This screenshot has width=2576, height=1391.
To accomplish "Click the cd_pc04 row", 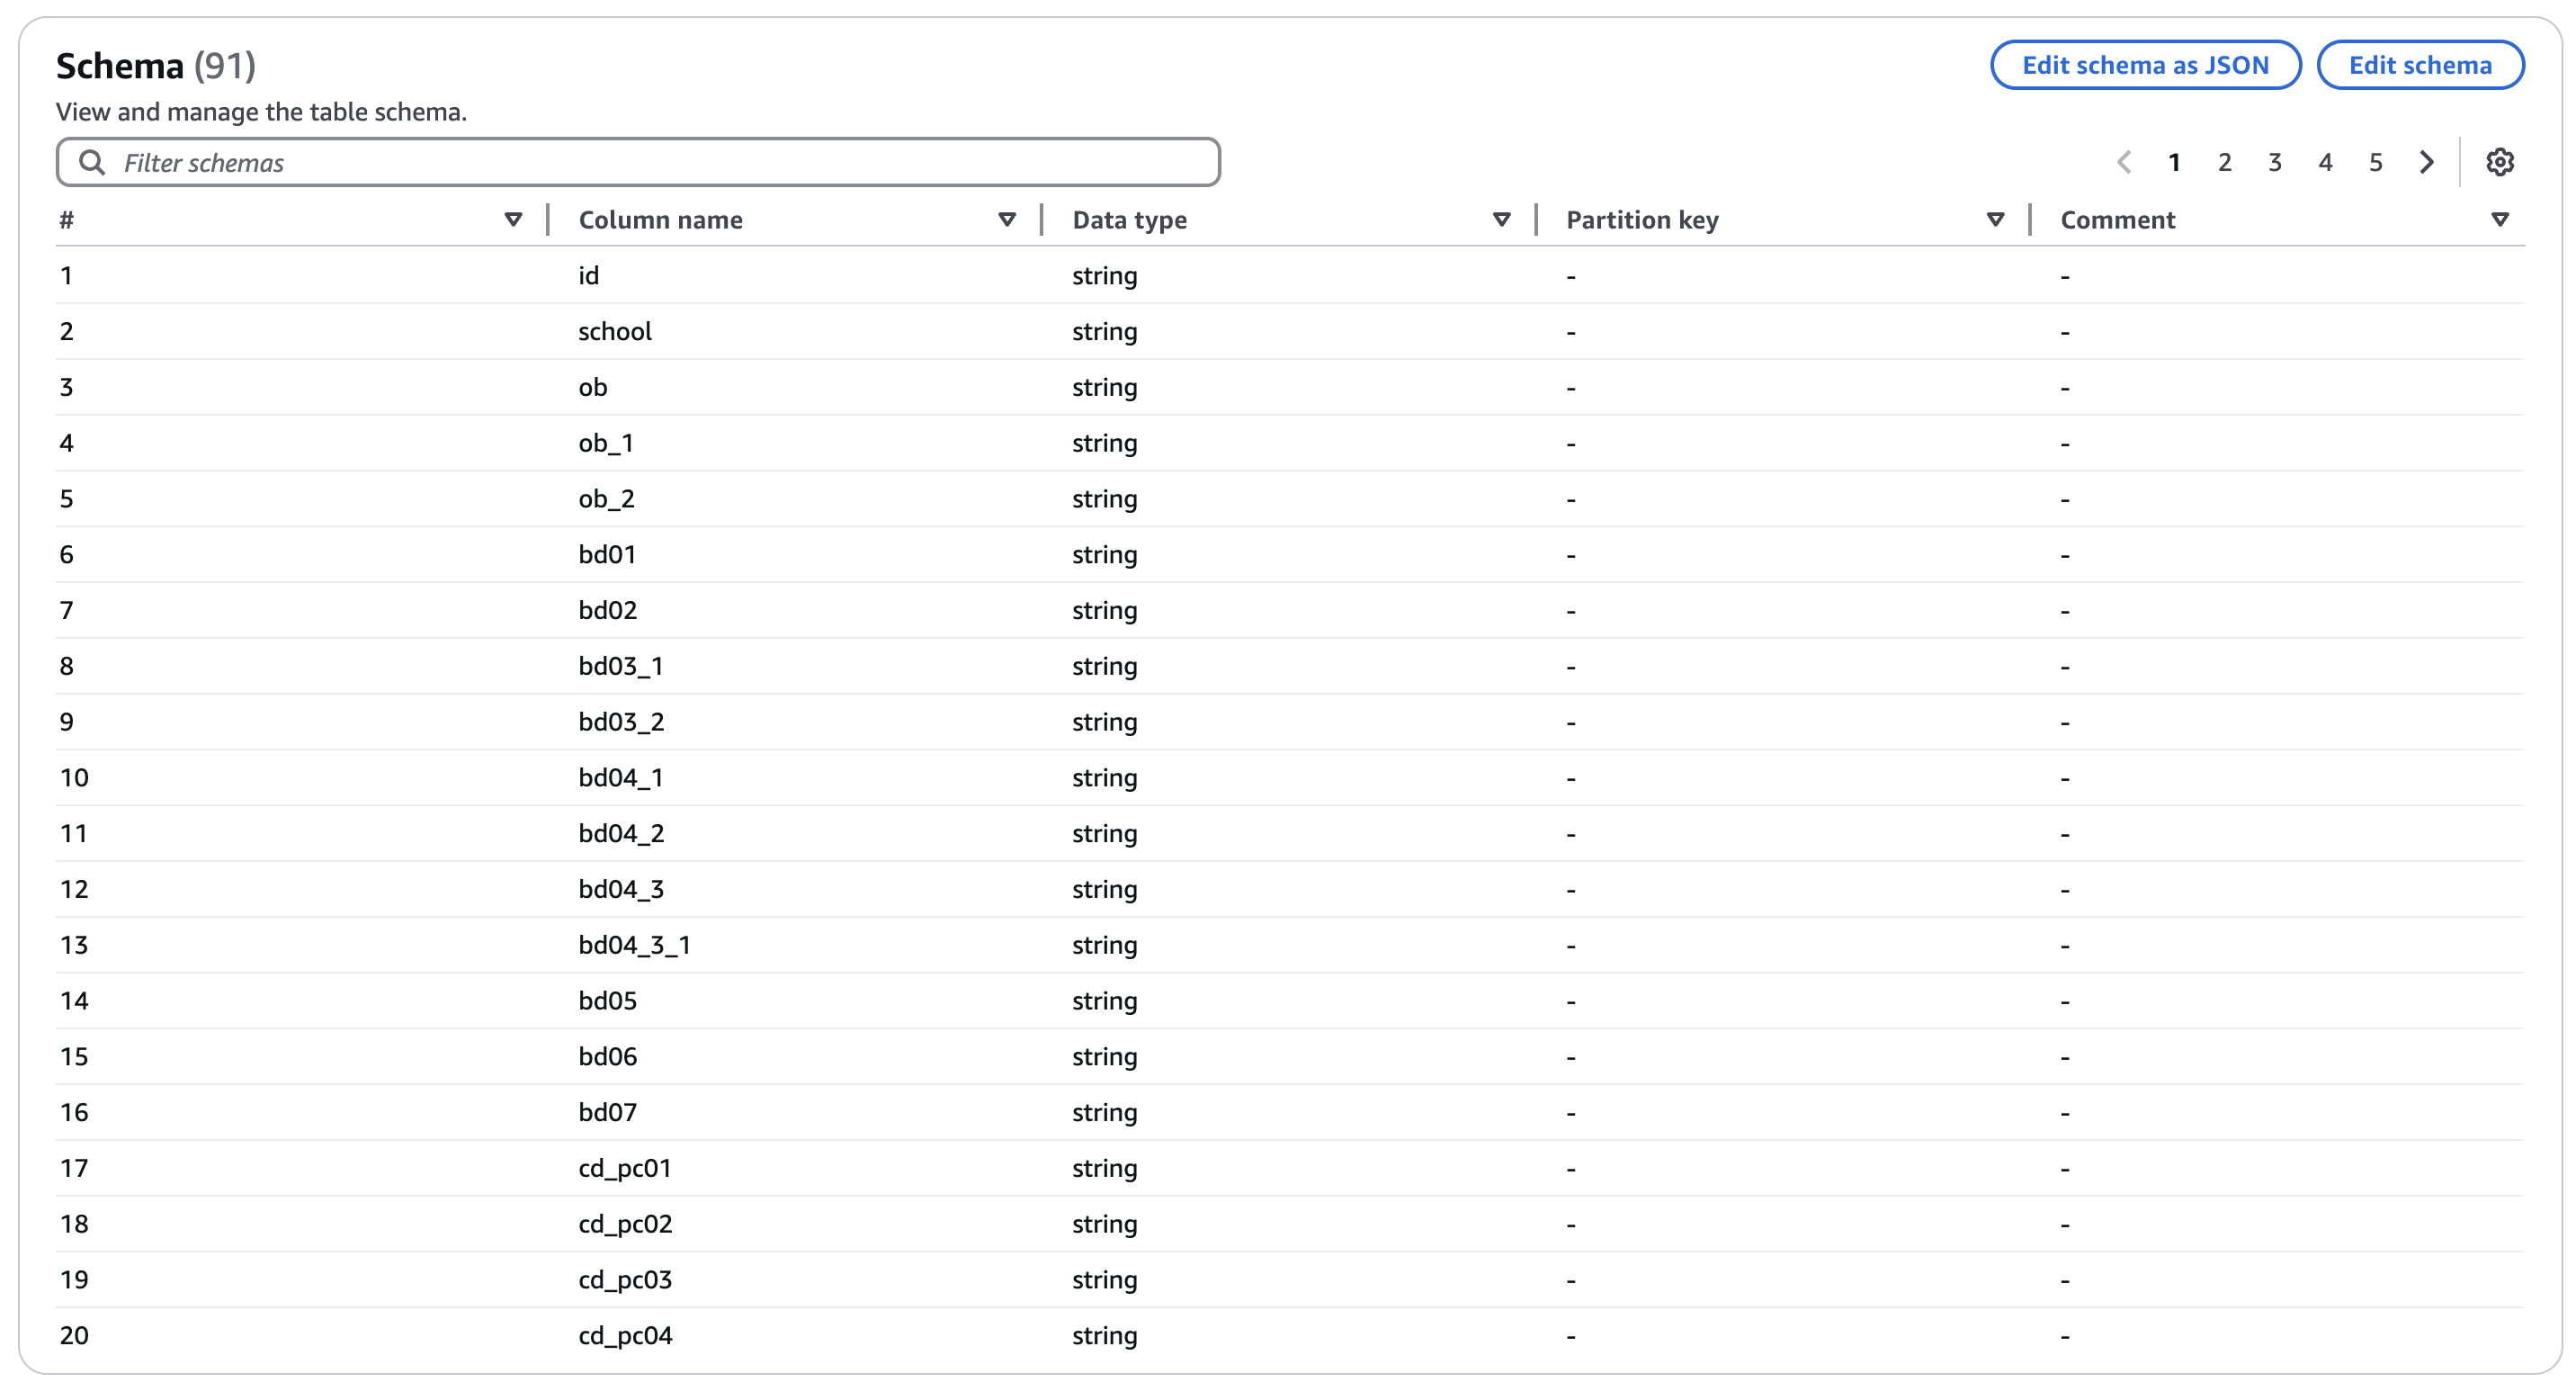I will pos(625,1336).
